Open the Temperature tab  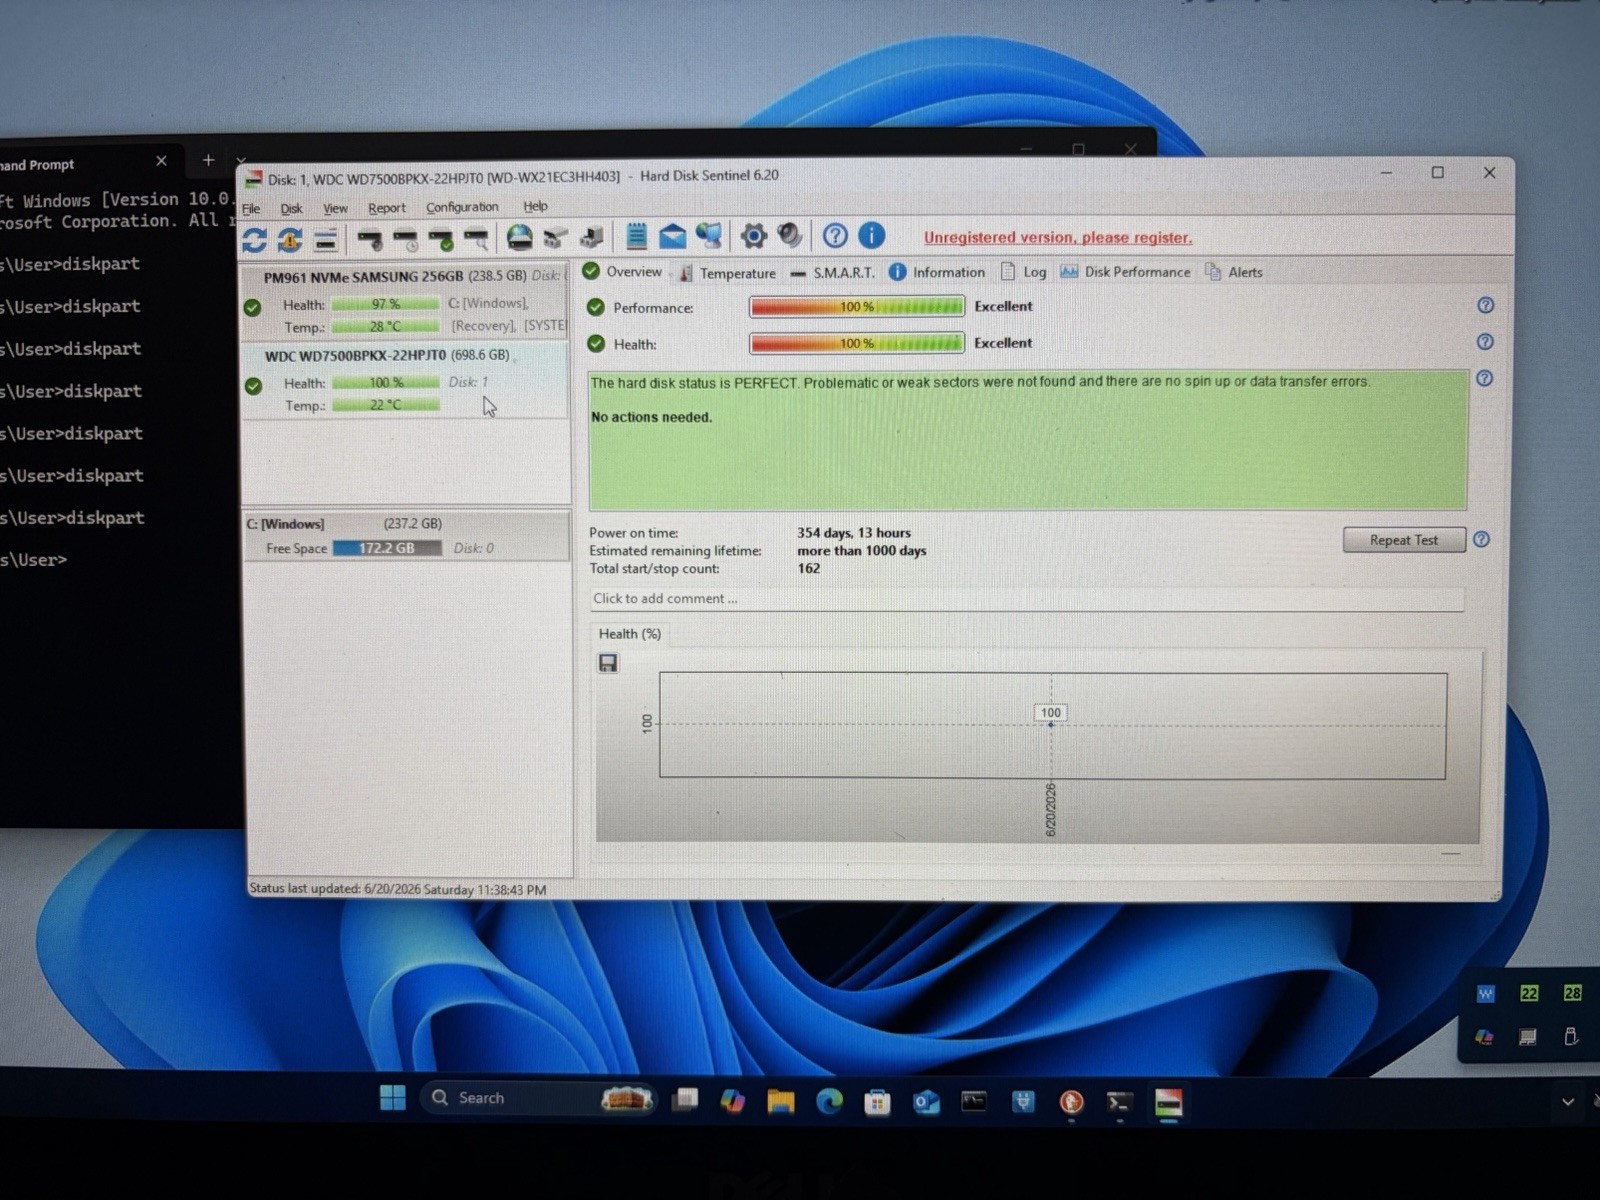pos(727,273)
